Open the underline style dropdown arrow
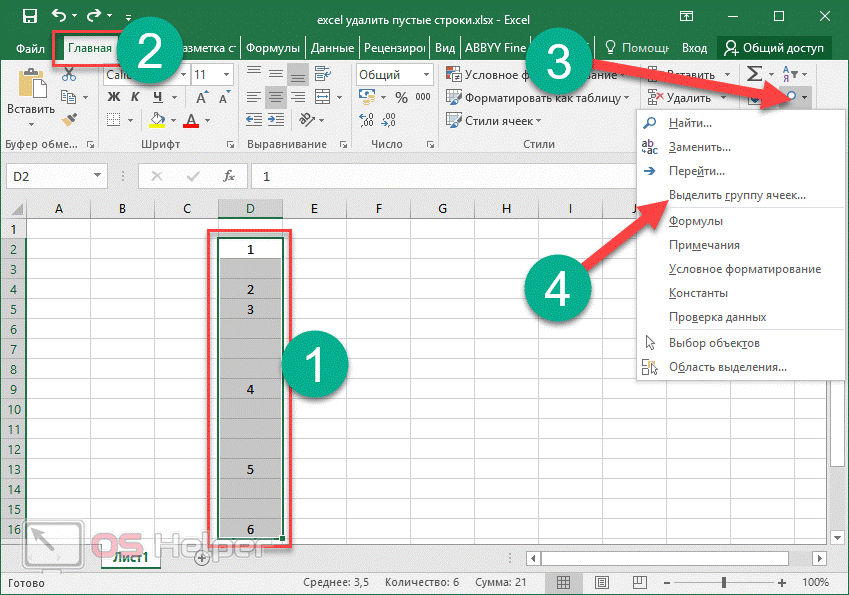The height and width of the screenshot is (595, 849). 174,97
